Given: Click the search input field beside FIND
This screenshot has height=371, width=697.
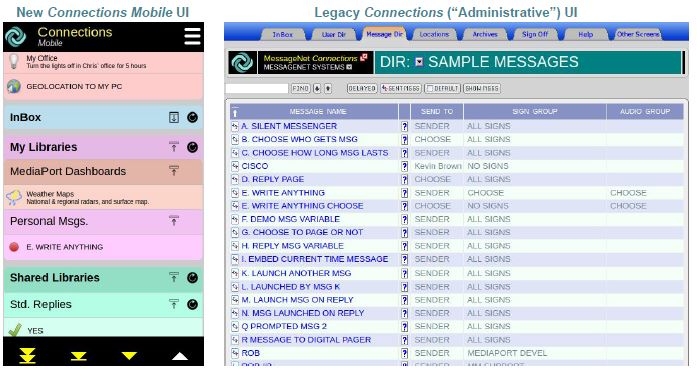Looking at the screenshot, I should [256, 88].
